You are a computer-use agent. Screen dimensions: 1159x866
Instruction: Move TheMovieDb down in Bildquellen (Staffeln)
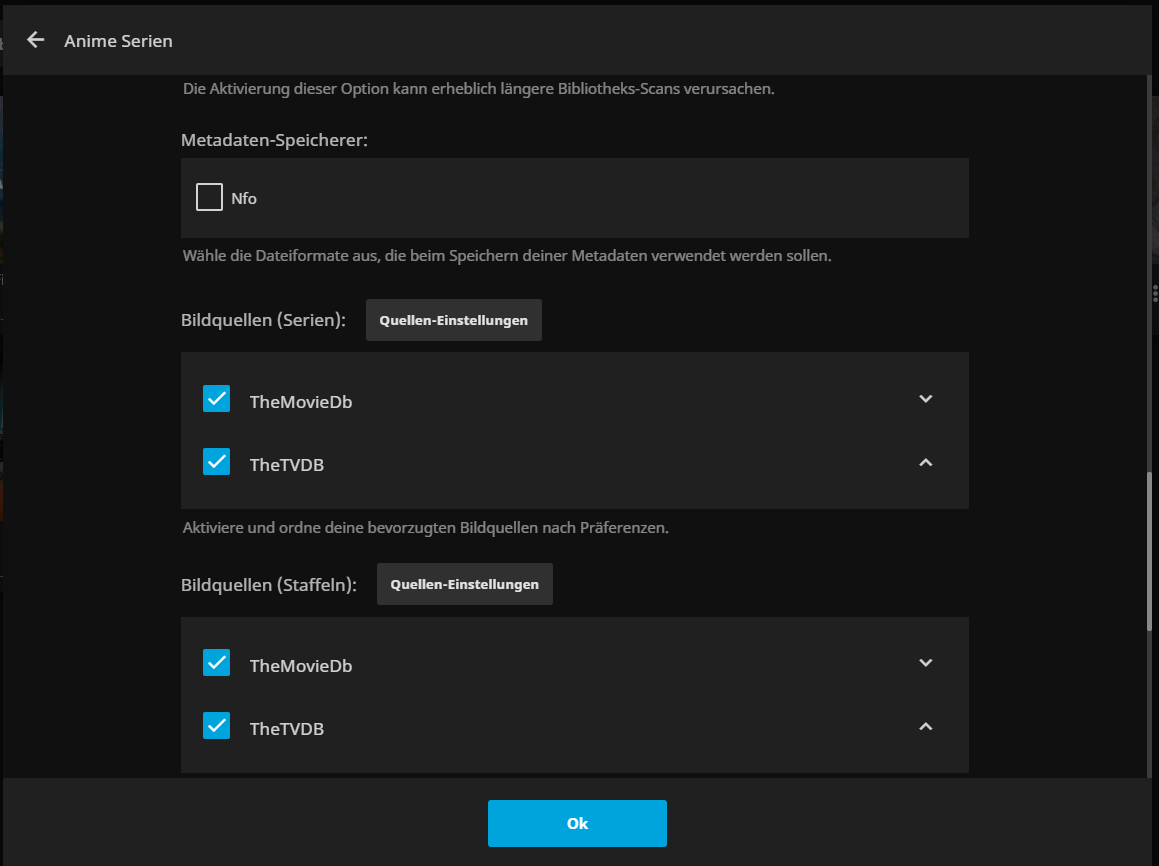(925, 663)
